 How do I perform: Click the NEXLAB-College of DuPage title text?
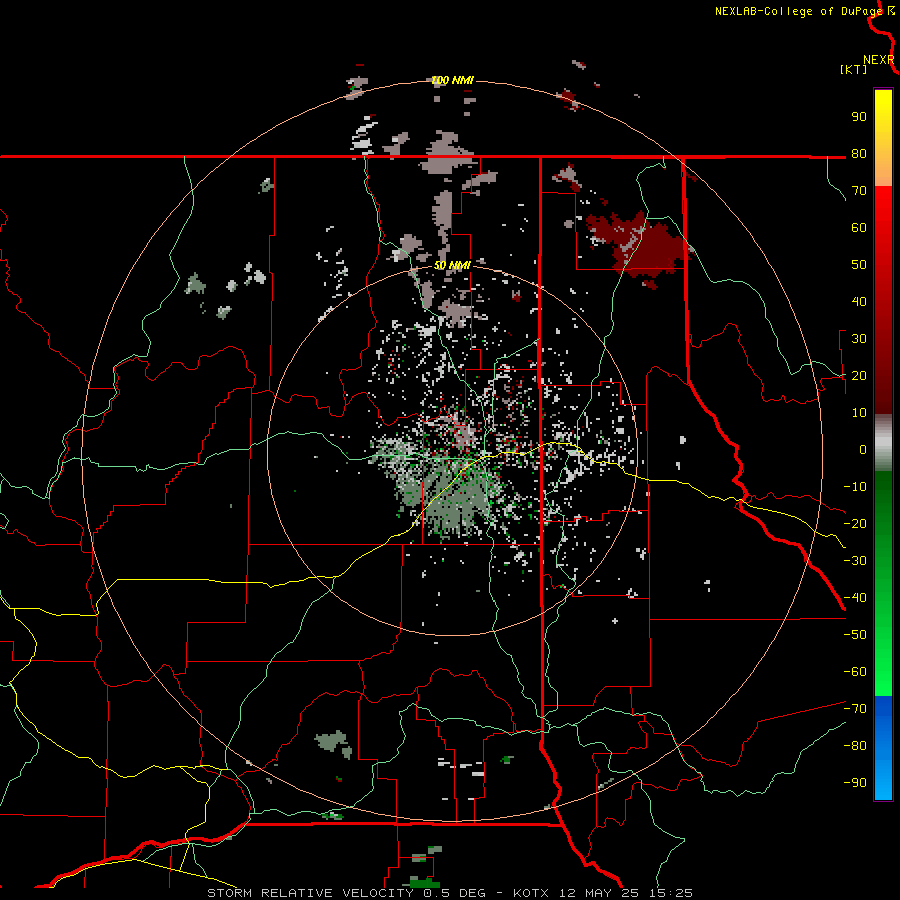pos(798,11)
